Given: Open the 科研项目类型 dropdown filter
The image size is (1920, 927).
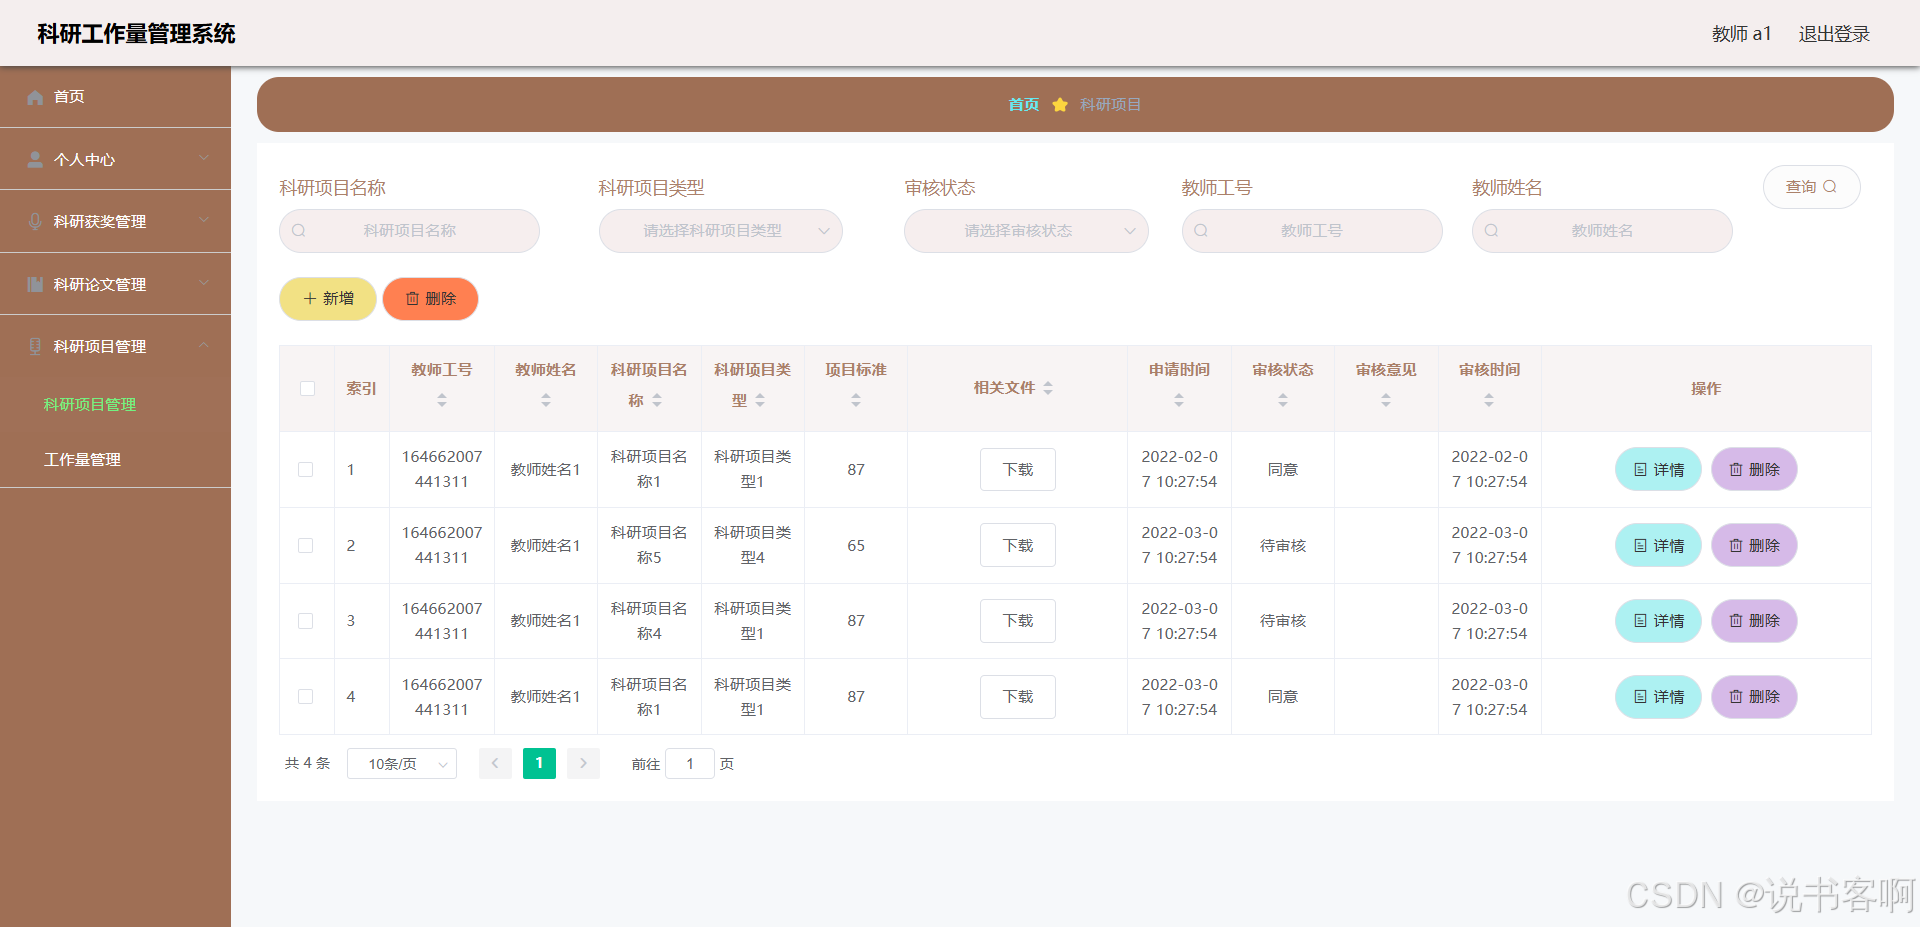Looking at the screenshot, I should point(720,231).
